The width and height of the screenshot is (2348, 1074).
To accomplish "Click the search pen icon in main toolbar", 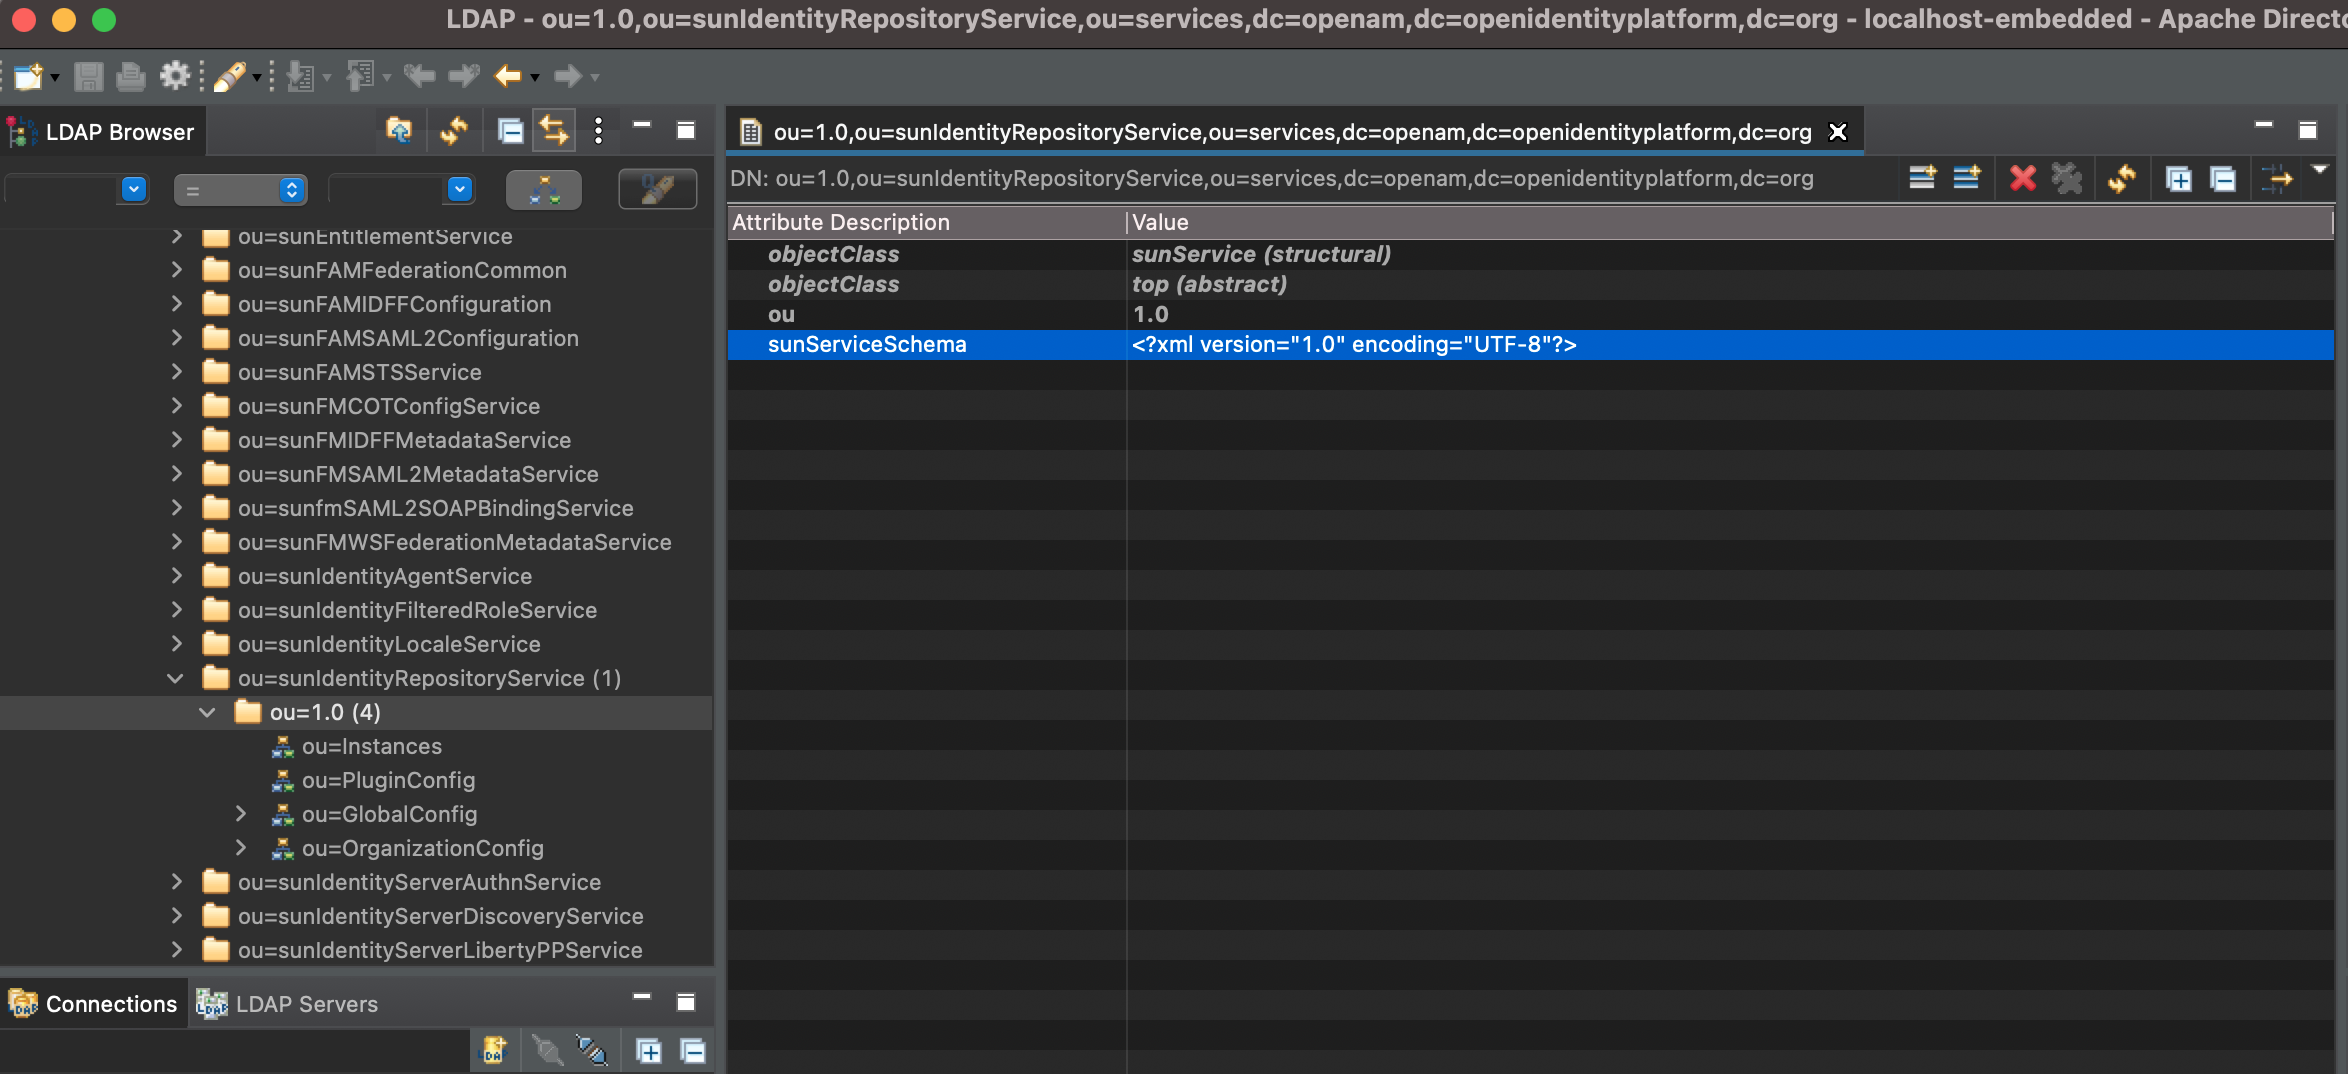I will [230, 76].
